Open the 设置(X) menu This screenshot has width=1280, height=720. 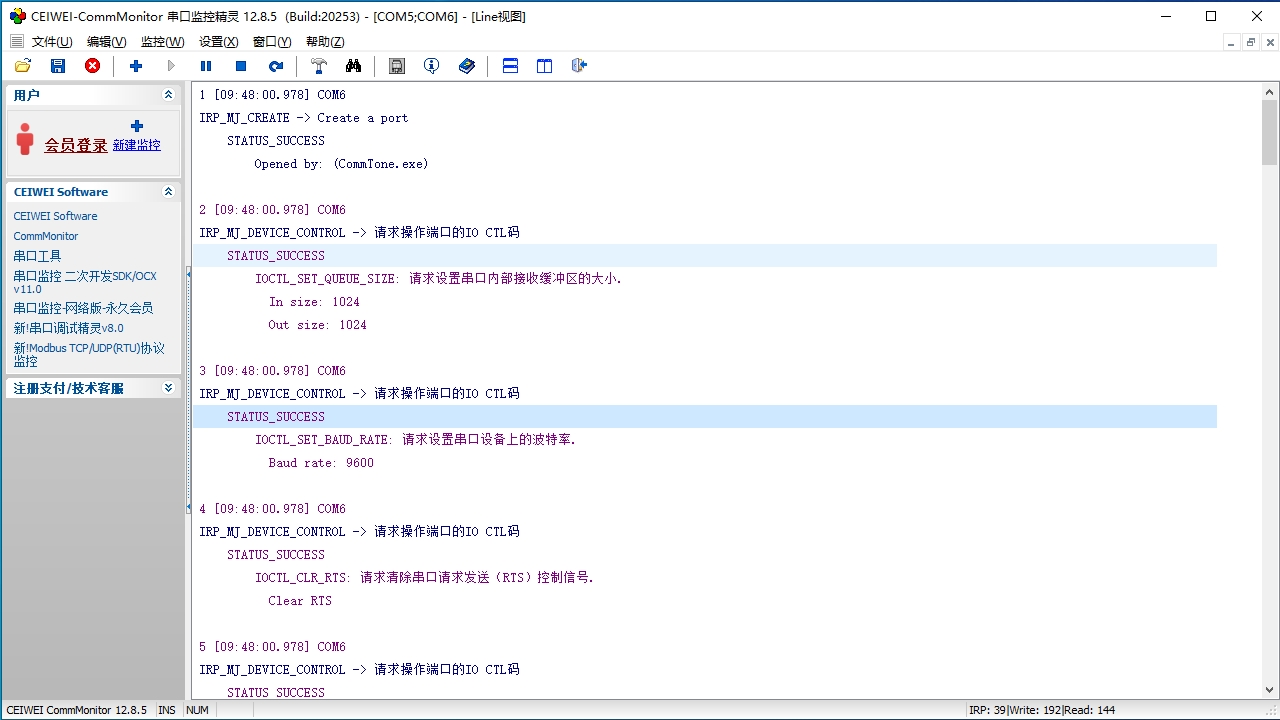tap(219, 41)
